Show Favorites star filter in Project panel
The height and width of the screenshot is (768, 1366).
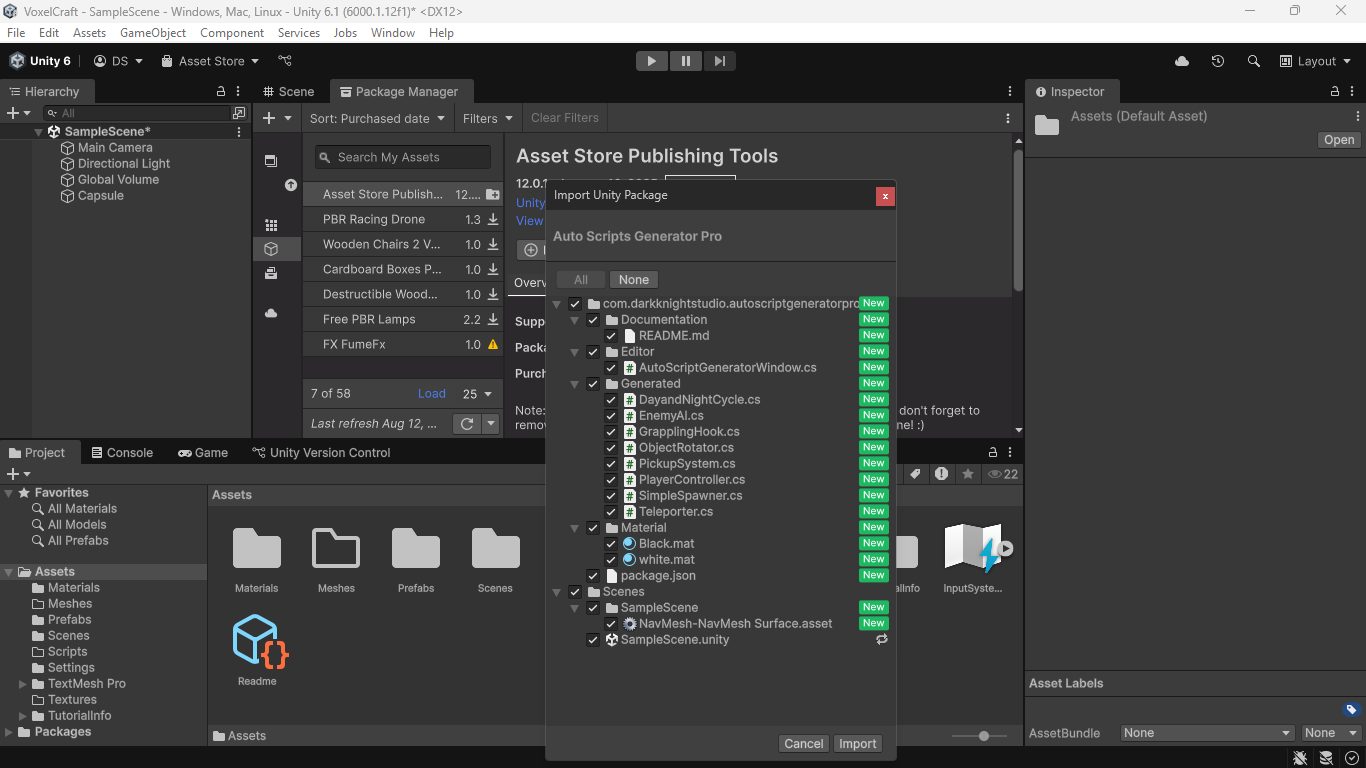point(967,474)
